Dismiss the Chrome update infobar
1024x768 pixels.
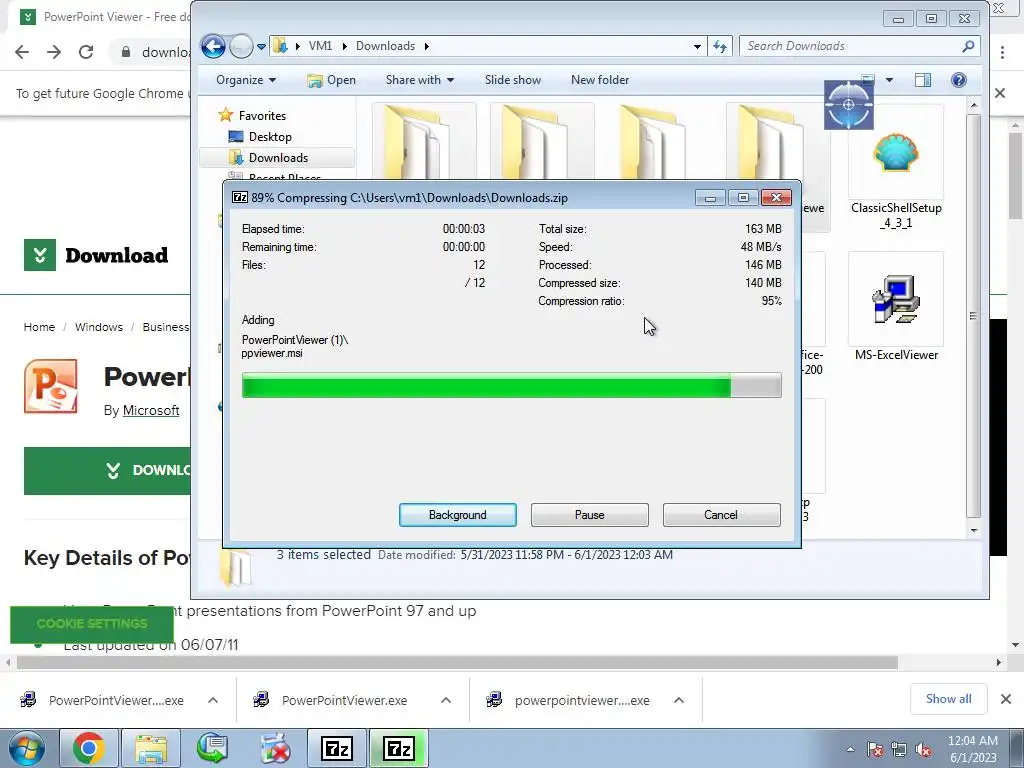(1000, 93)
